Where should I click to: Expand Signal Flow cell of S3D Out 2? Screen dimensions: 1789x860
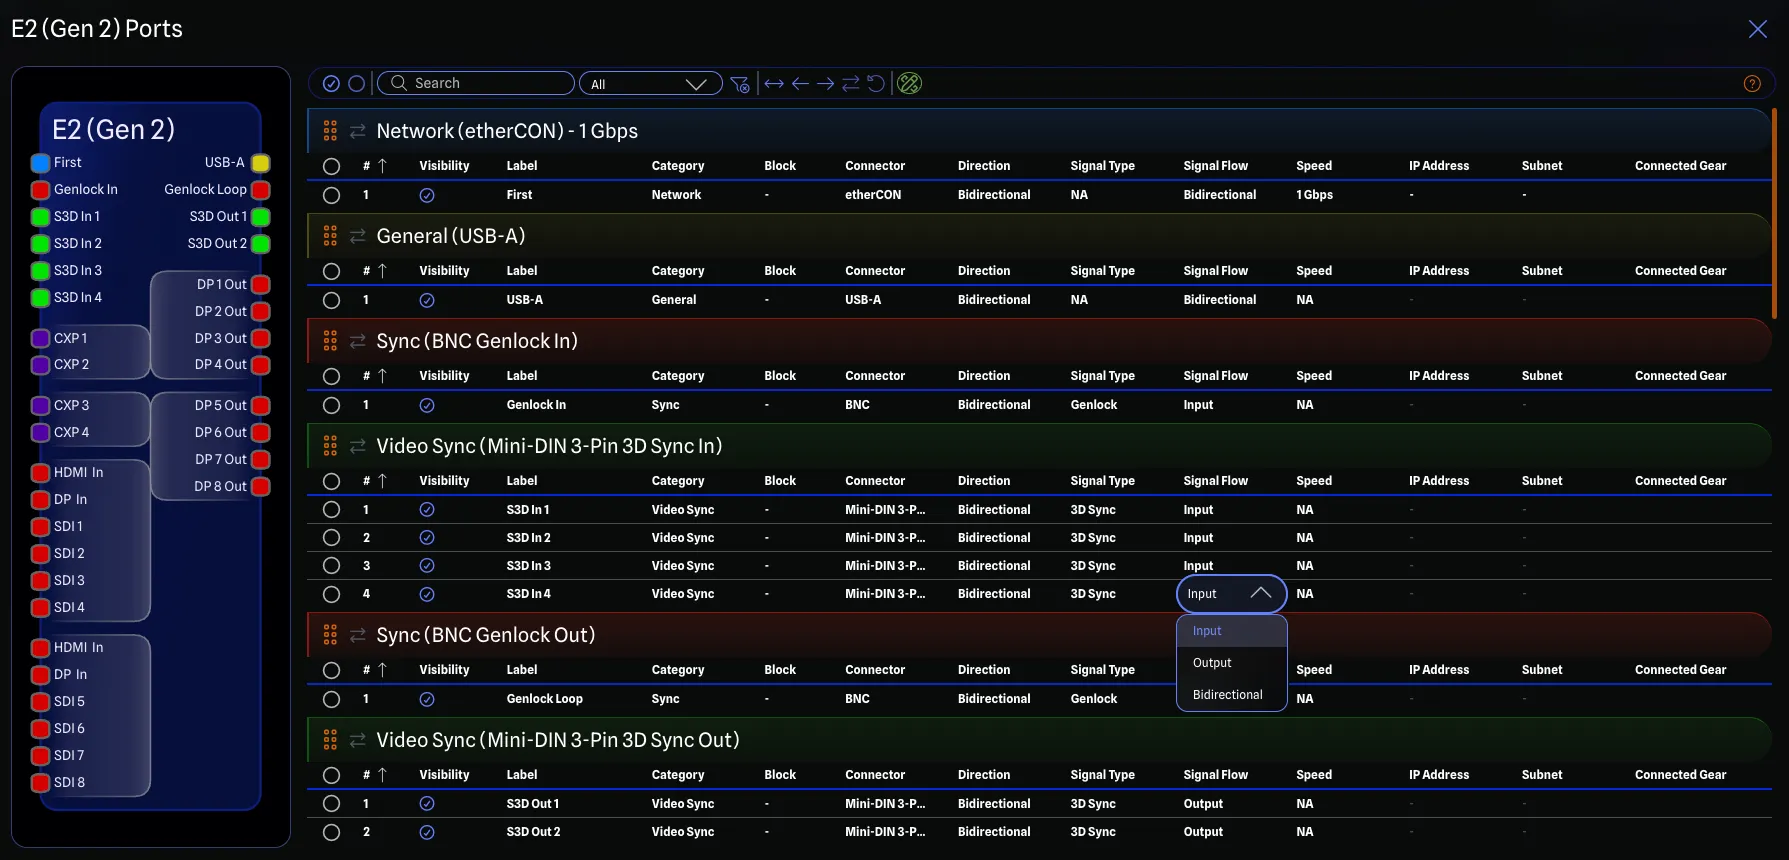tap(1203, 832)
